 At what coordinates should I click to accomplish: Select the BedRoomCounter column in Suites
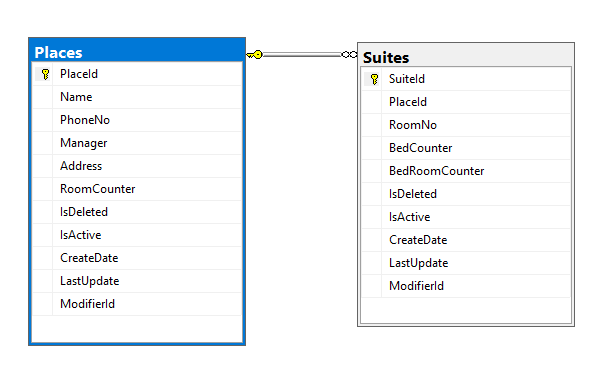(466, 171)
